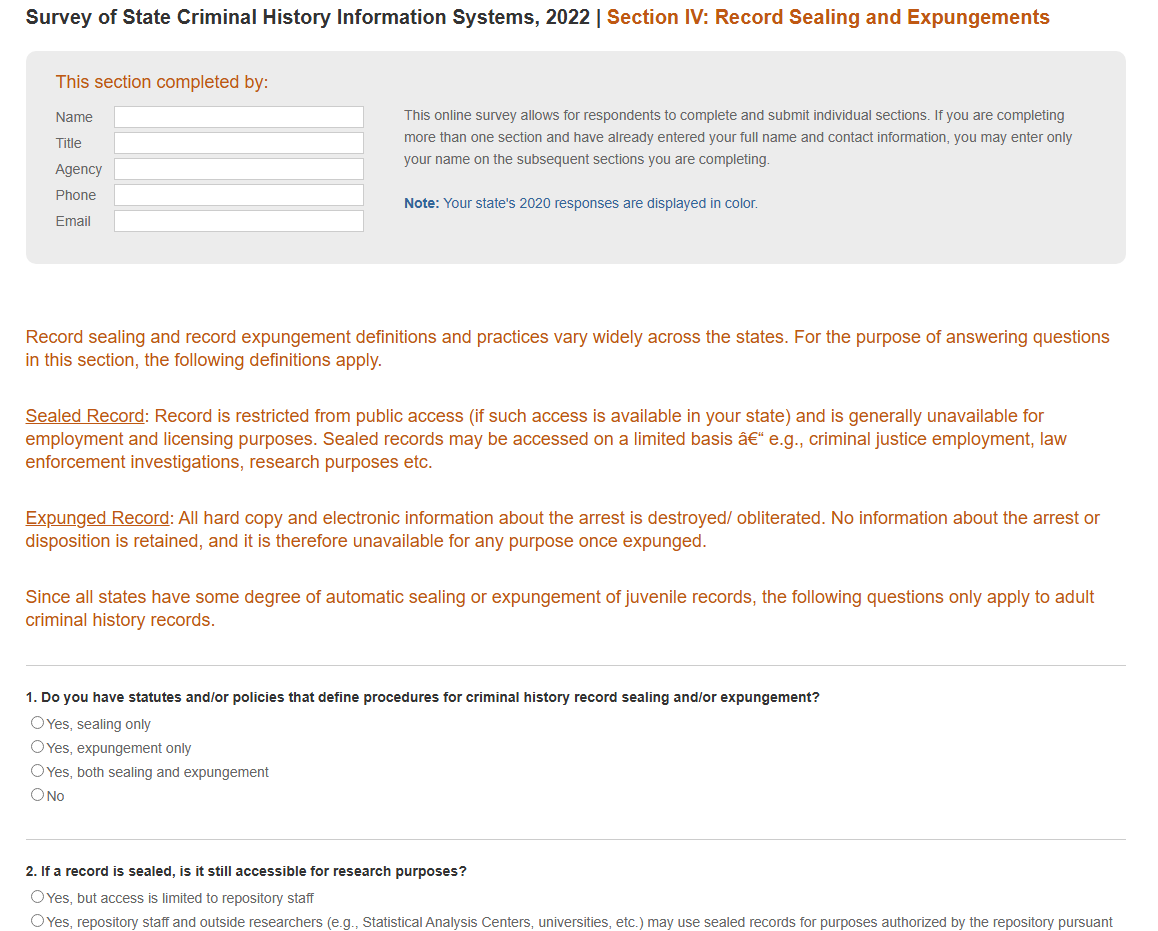The width and height of the screenshot is (1158, 931).
Task: Choose "Yes, but access is limited to repository staff"
Action: click(38, 897)
